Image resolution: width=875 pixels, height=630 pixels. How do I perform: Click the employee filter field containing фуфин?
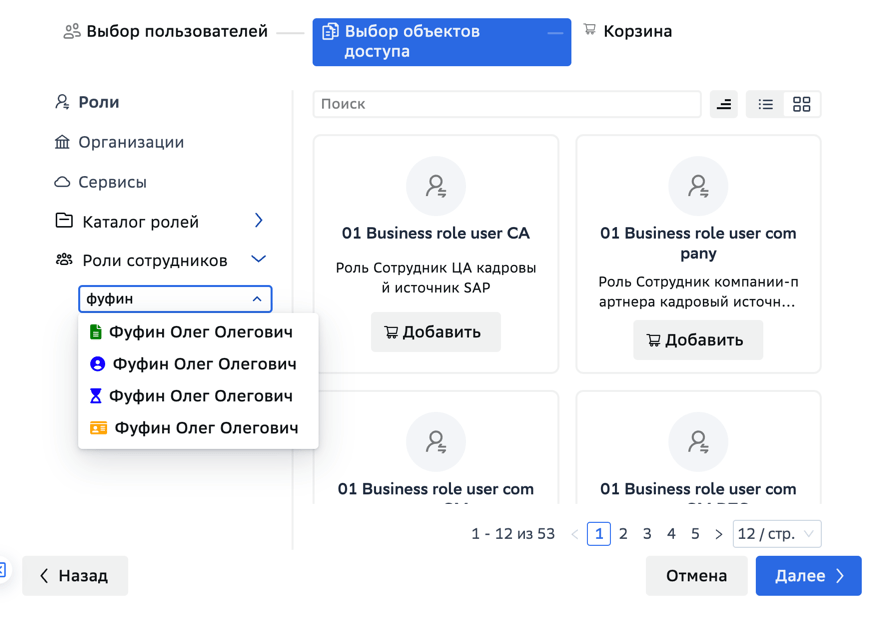click(x=175, y=299)
